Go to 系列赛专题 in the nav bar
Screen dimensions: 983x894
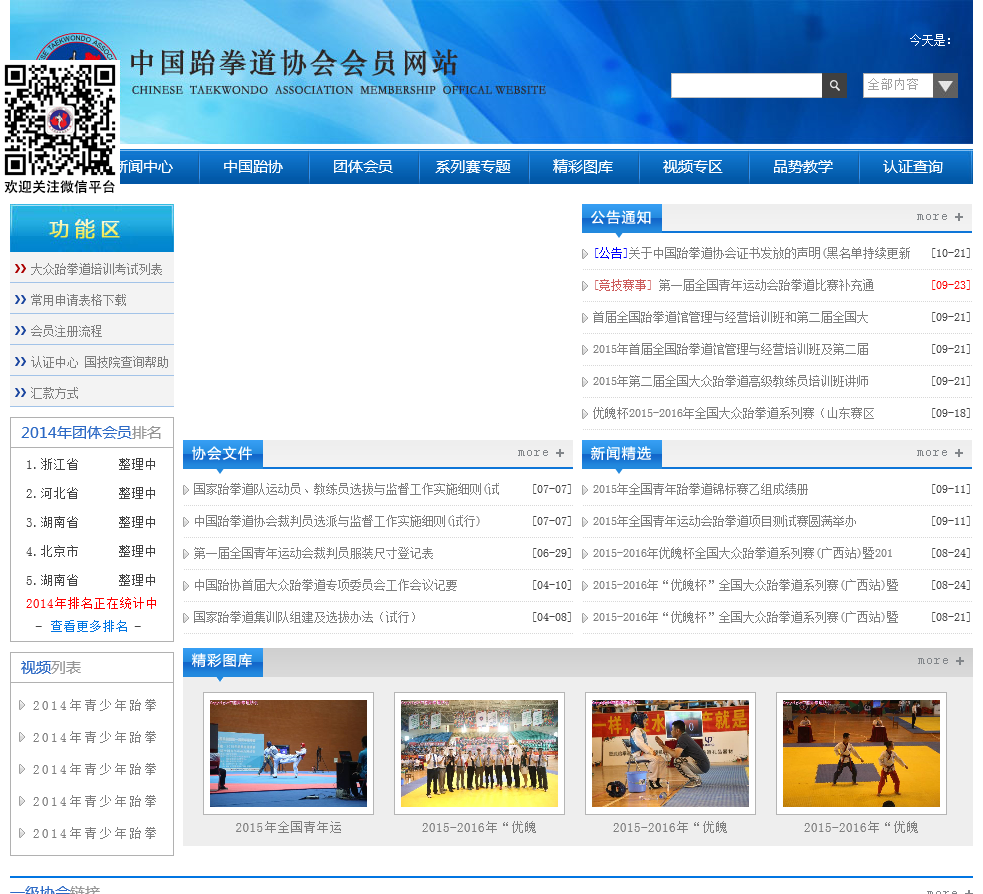[473, 167]
